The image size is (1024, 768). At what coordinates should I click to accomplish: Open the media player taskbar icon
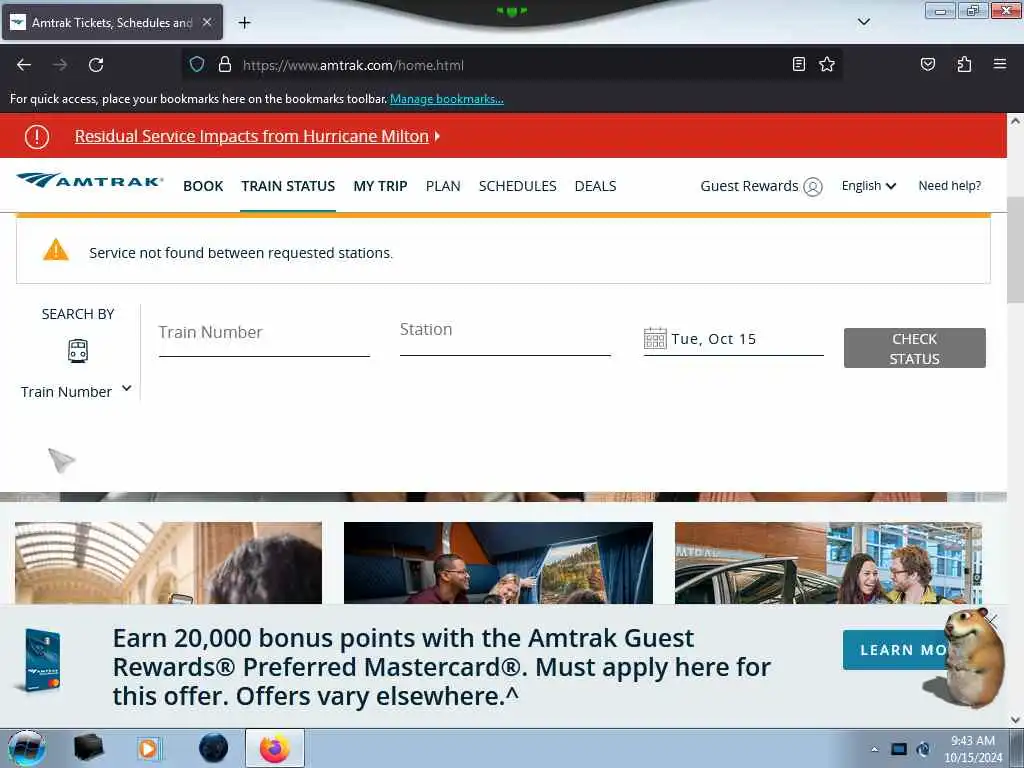[148, 748]
